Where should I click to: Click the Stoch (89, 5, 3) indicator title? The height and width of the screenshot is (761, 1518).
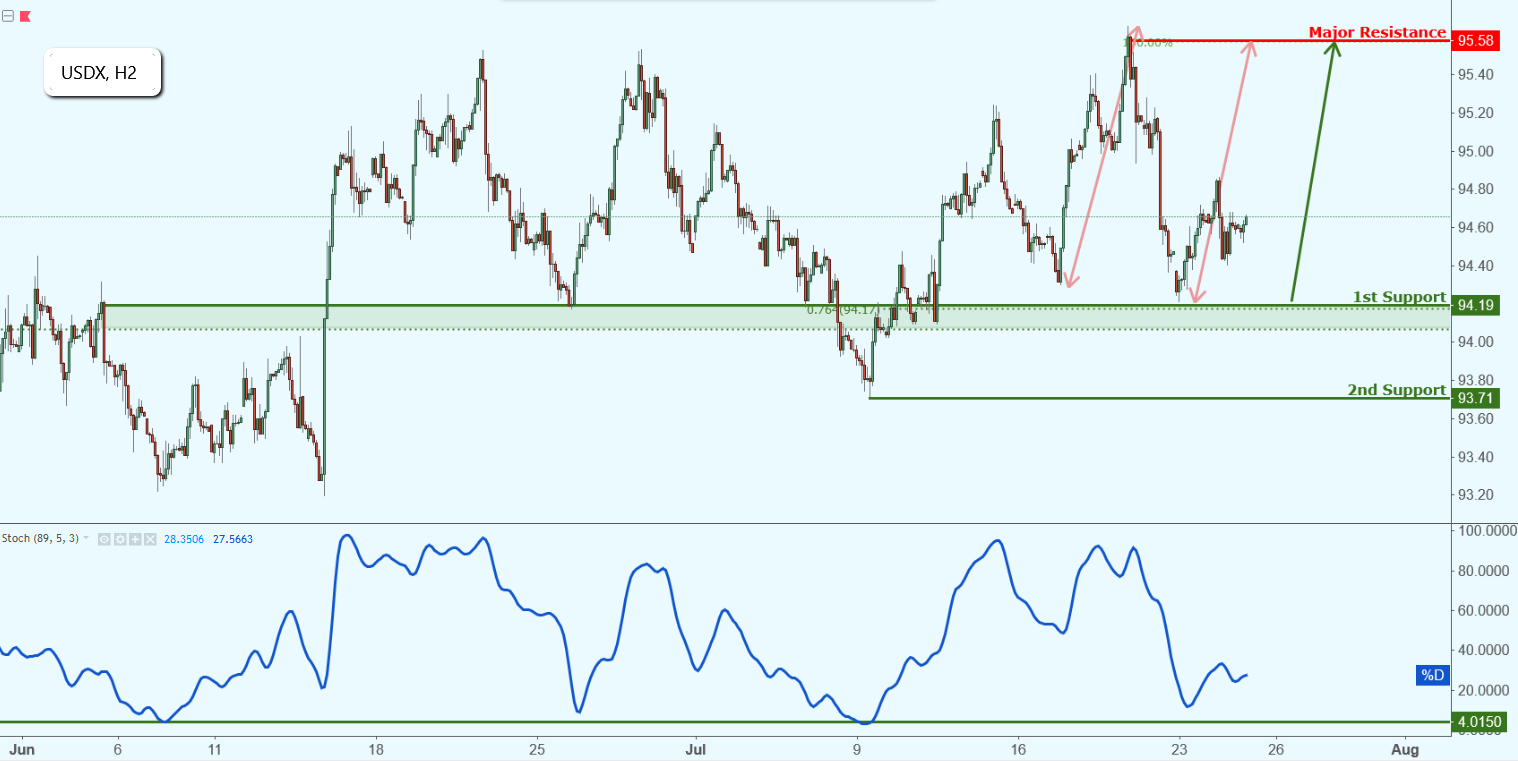40,539
